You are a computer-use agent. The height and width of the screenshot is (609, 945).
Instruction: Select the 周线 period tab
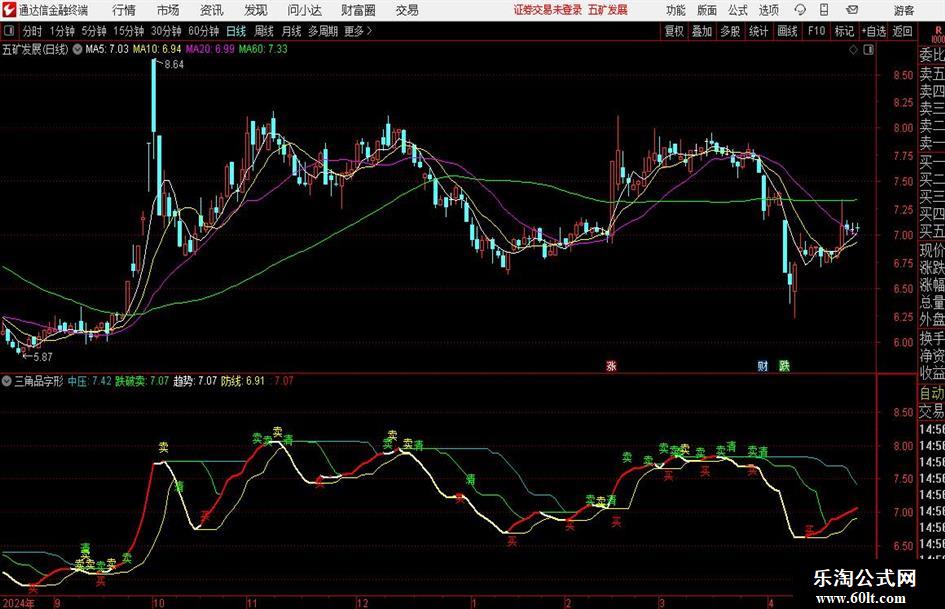coord(264,31)
